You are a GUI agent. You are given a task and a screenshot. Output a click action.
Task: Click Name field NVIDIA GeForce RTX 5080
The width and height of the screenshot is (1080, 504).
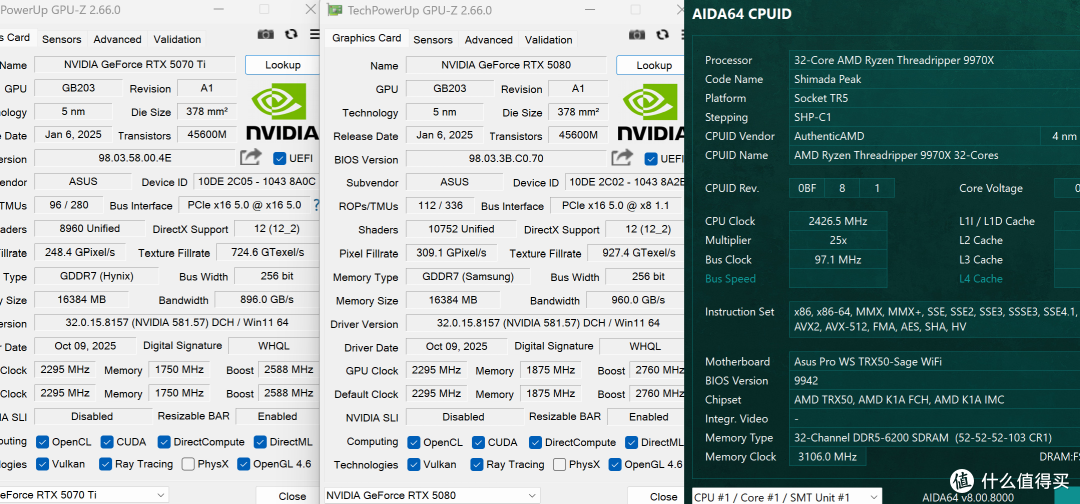[x=506, y=65]
